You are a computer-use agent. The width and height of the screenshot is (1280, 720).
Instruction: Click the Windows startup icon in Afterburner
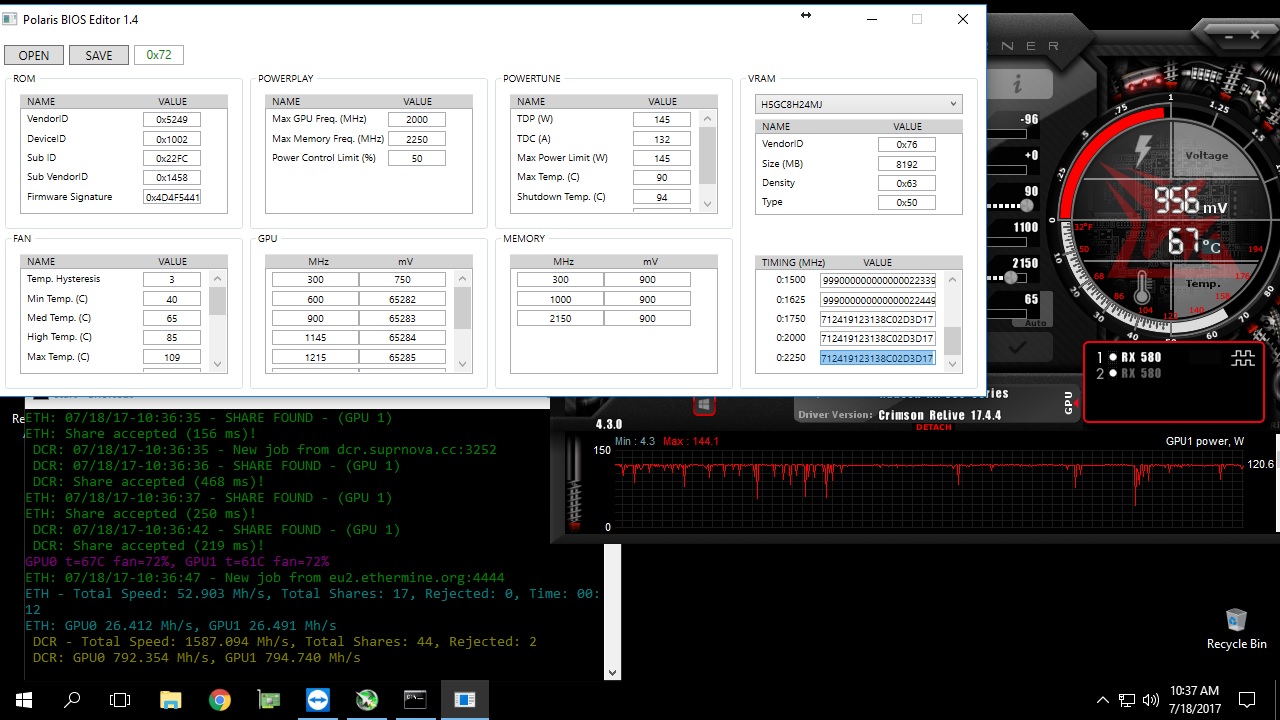[x=704, y=405]
